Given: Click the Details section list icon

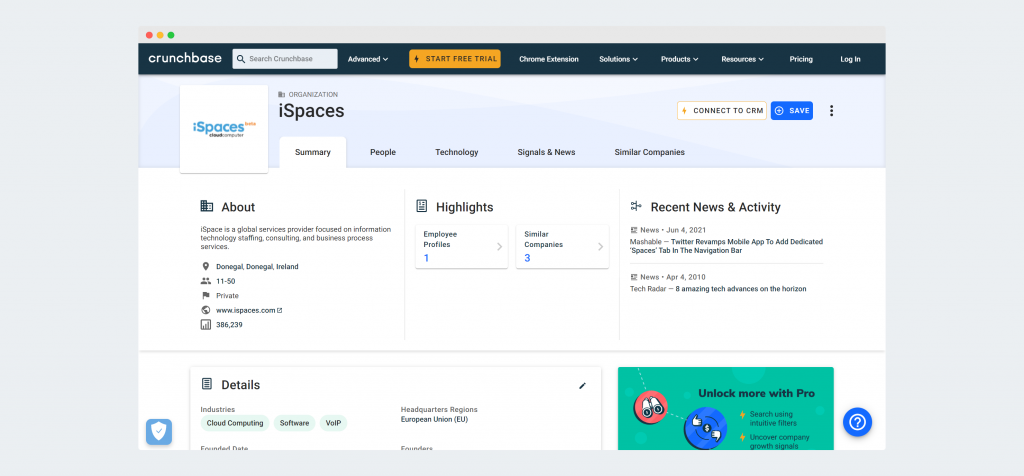Looking at the screenshot, I should pos(206,384).
